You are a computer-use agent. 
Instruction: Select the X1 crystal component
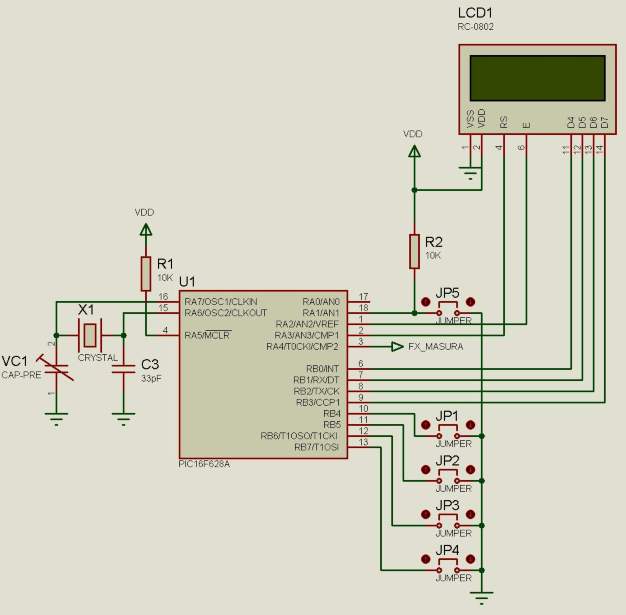90,333
